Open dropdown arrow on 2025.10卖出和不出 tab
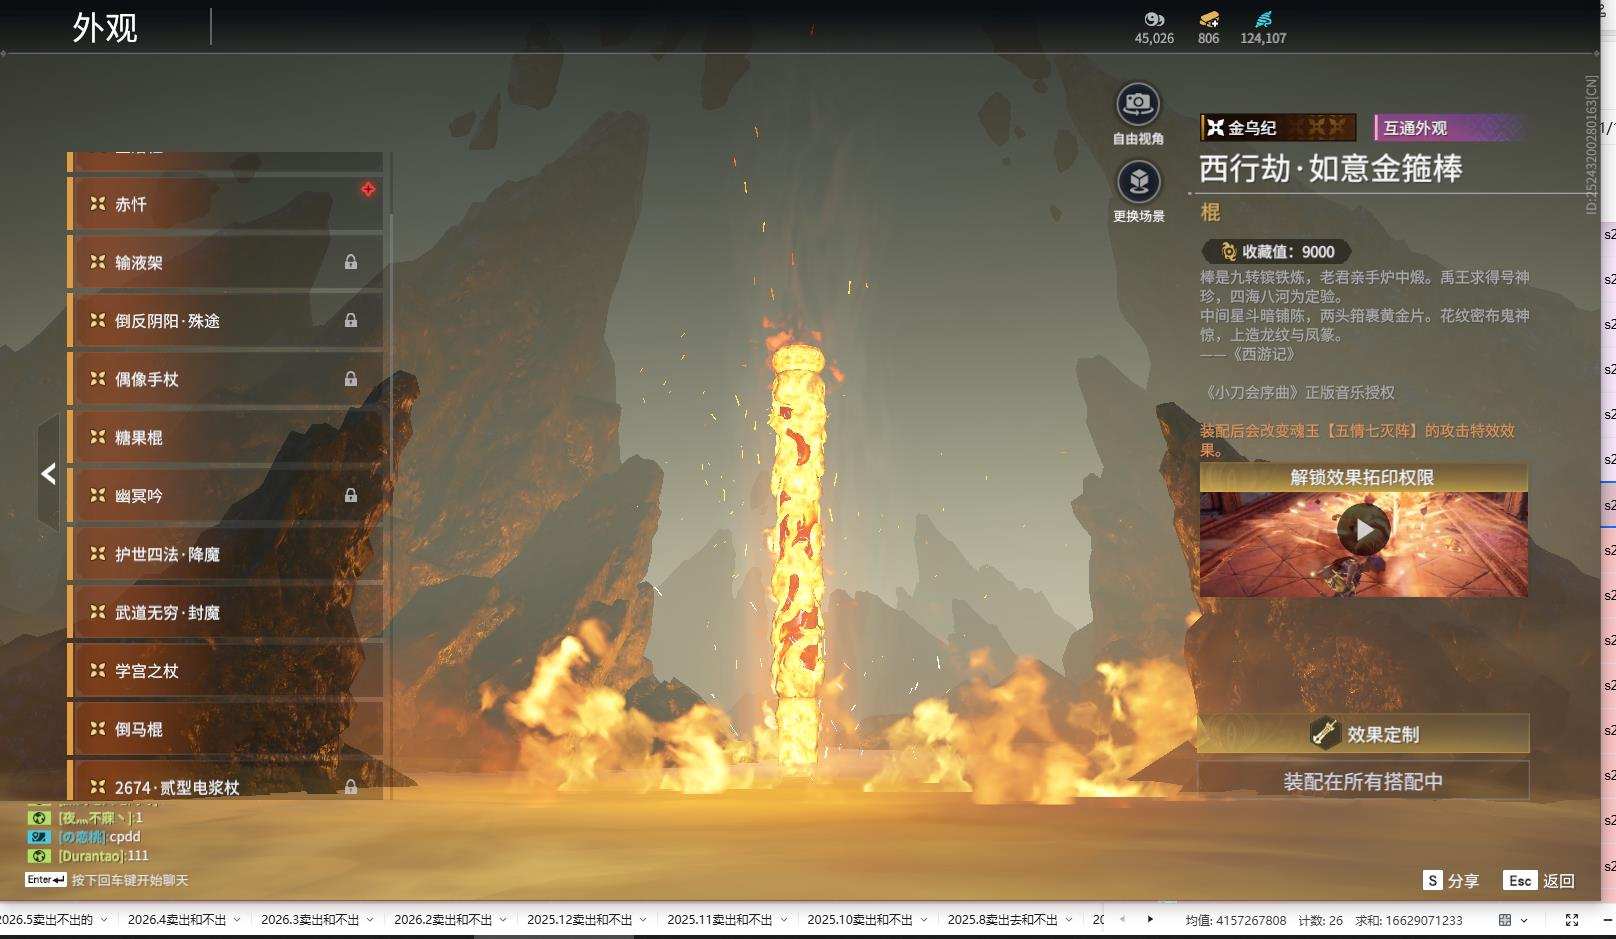The image size is (1616, 939). tap(924, 920)
